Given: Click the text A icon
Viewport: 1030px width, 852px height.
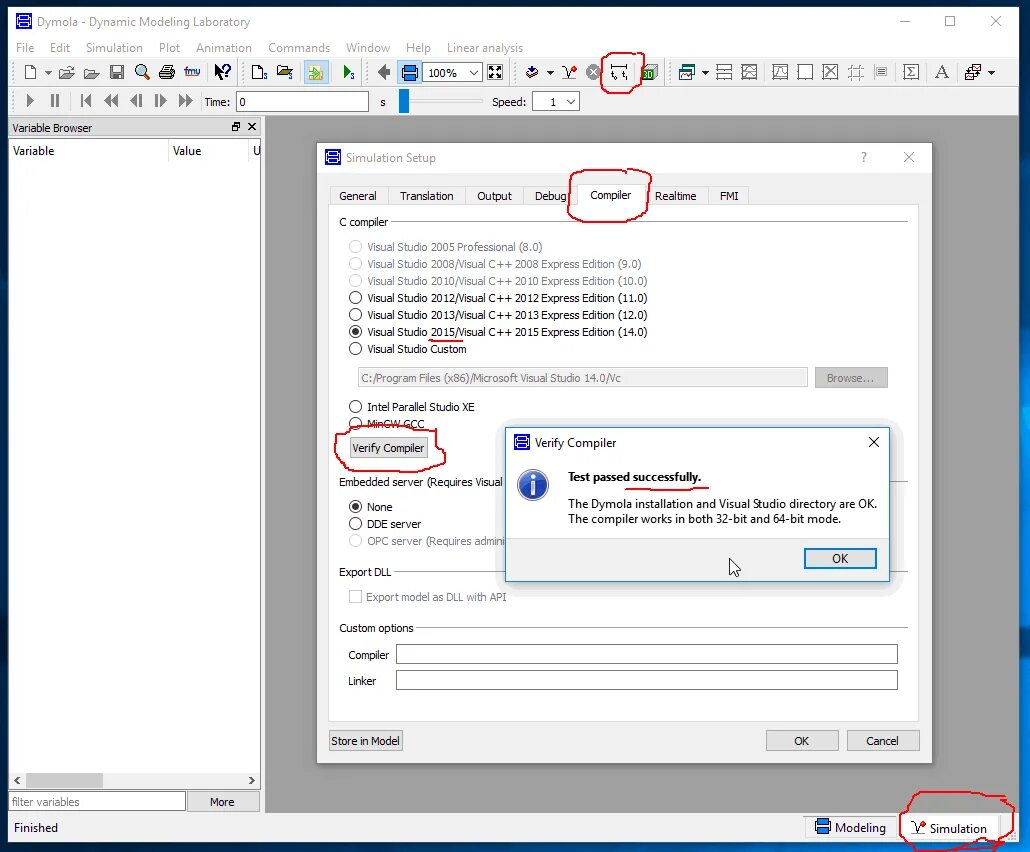Looking at the screenshot, I should 941,72.
